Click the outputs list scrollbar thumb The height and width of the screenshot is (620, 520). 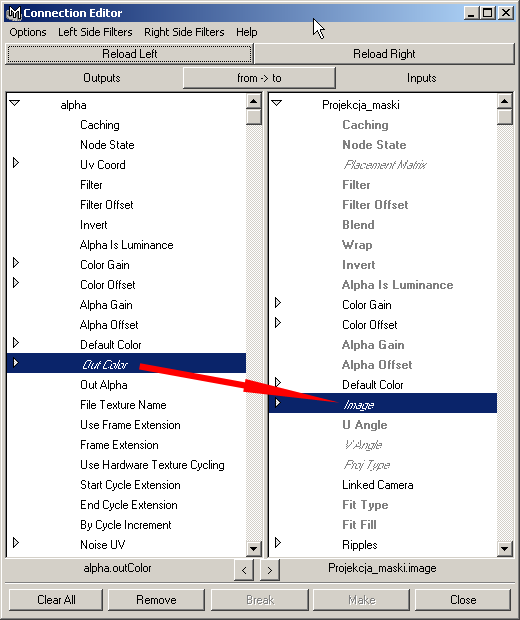click(x=253, y=117)
